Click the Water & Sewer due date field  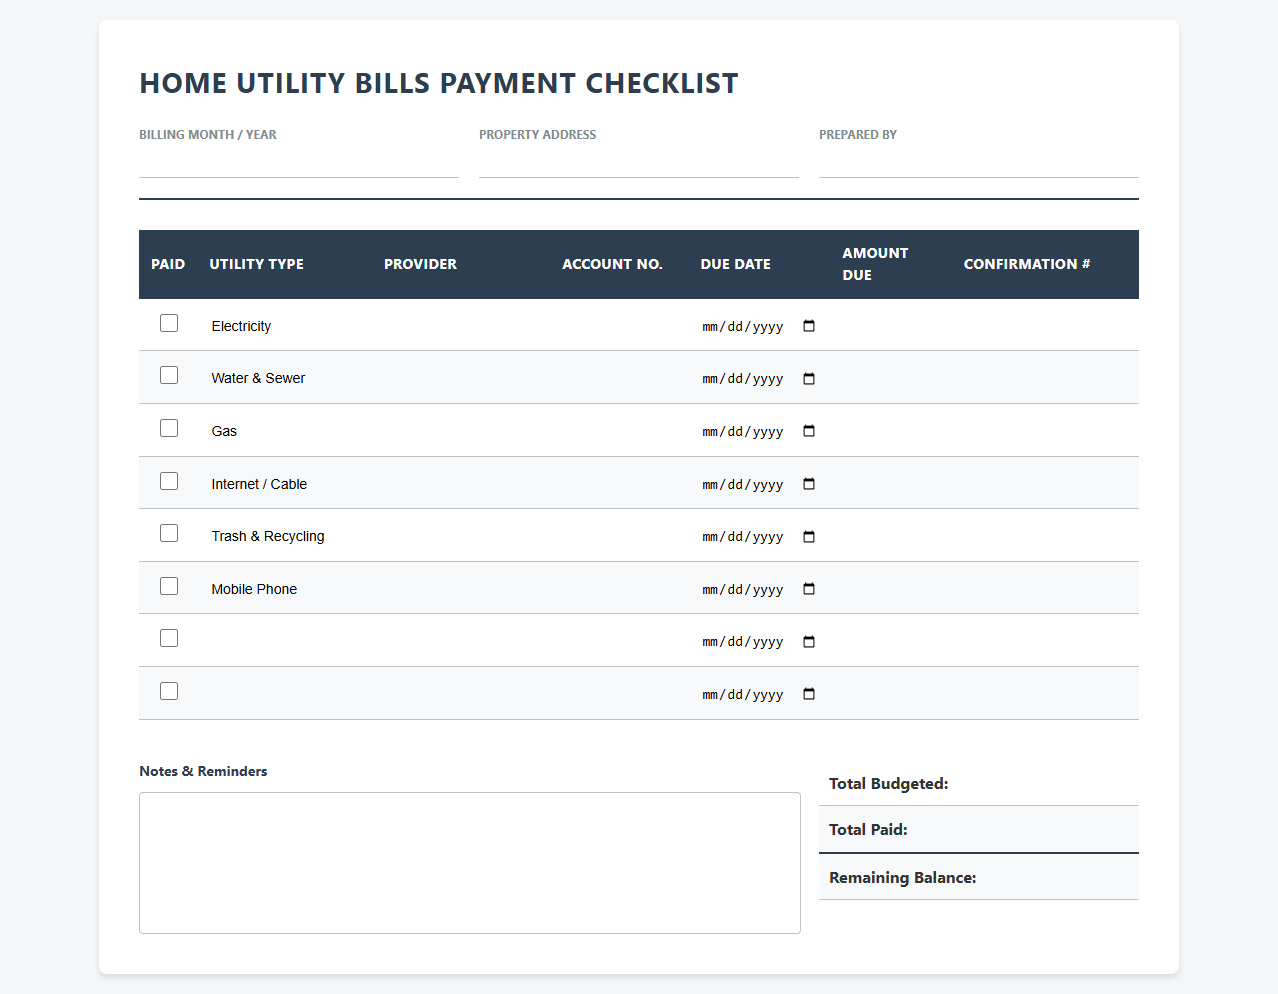pos(759,378)
